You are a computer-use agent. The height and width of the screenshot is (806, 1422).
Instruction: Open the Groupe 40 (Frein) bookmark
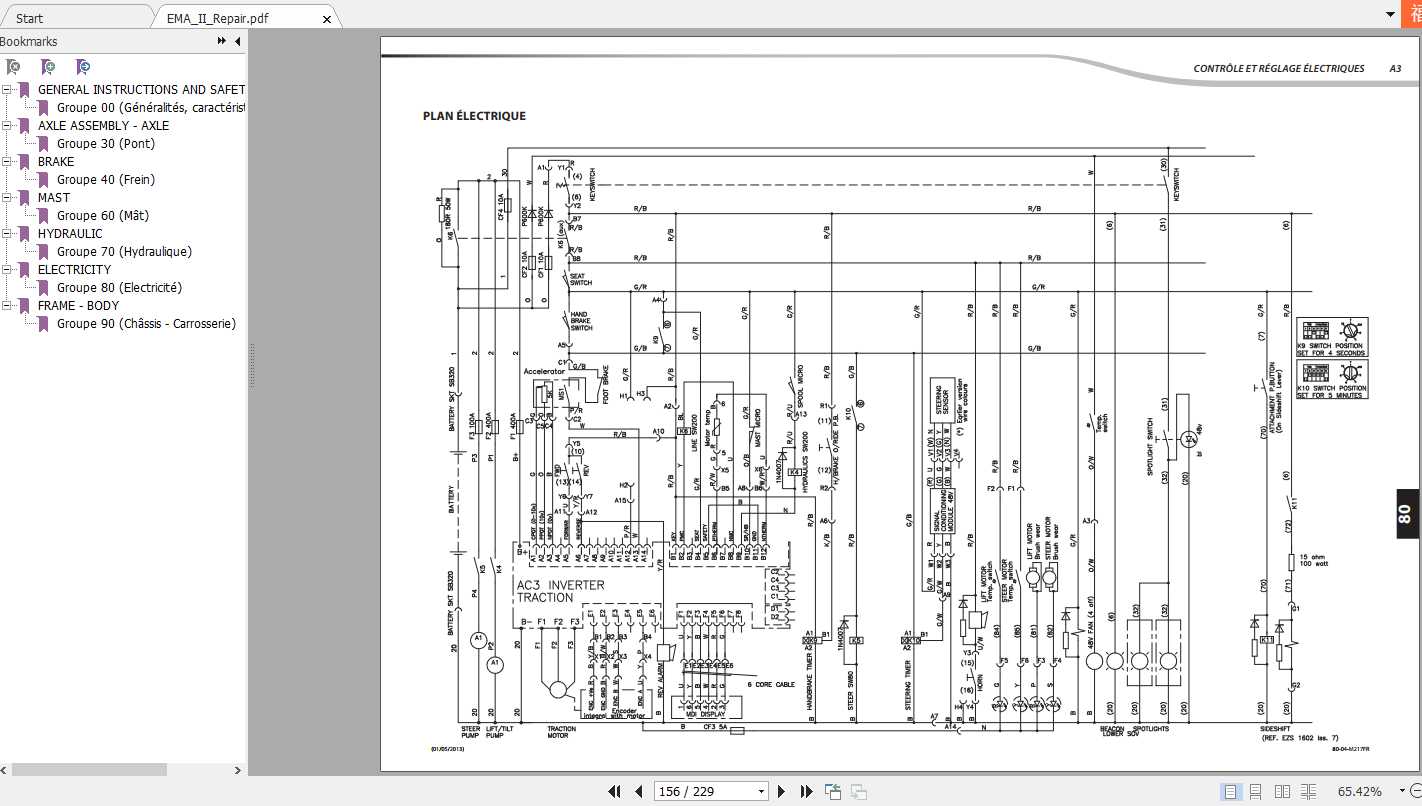pyautogui.click(x=106, y=179)
